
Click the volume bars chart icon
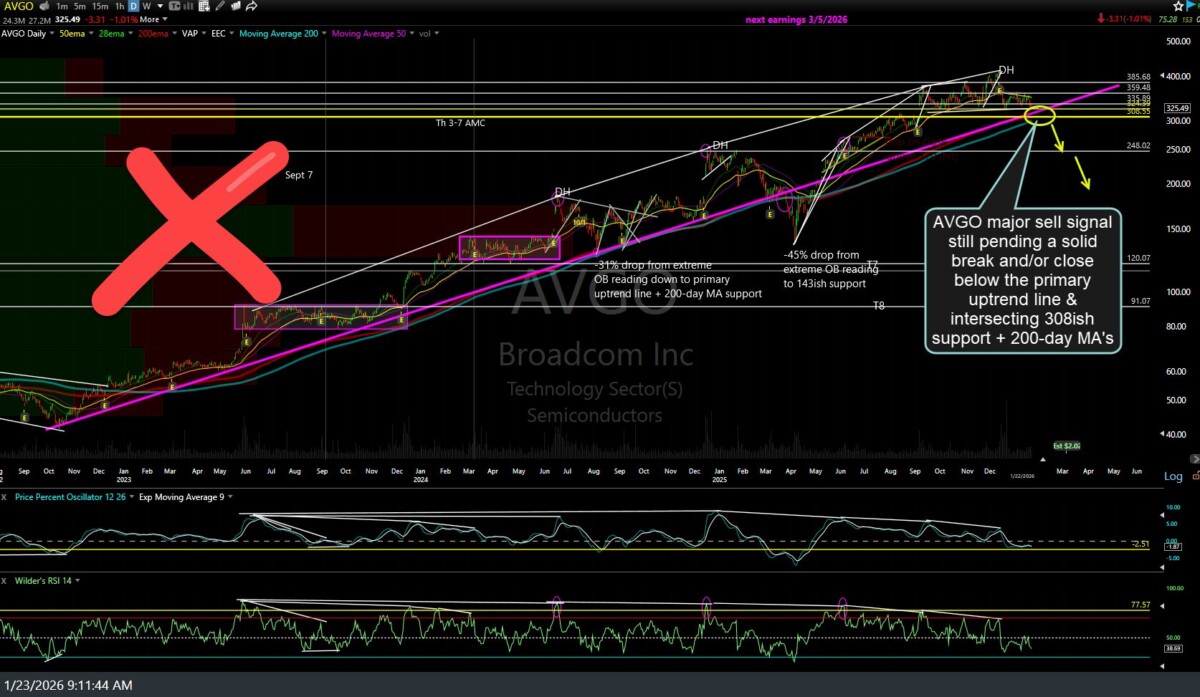point(187,5)
